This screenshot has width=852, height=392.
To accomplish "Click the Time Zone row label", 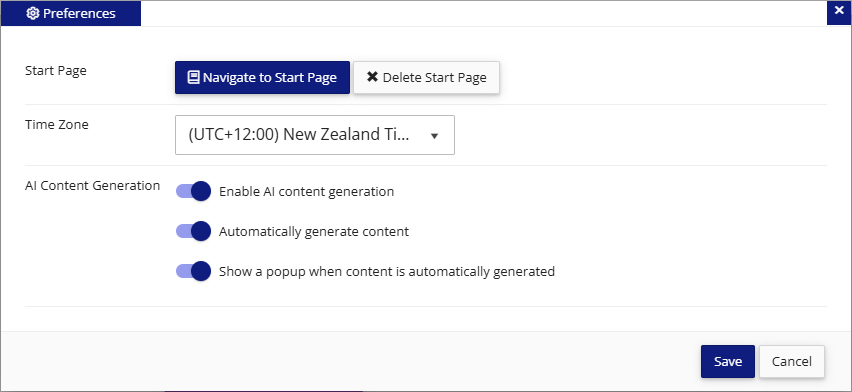I will tap(57, 125).
